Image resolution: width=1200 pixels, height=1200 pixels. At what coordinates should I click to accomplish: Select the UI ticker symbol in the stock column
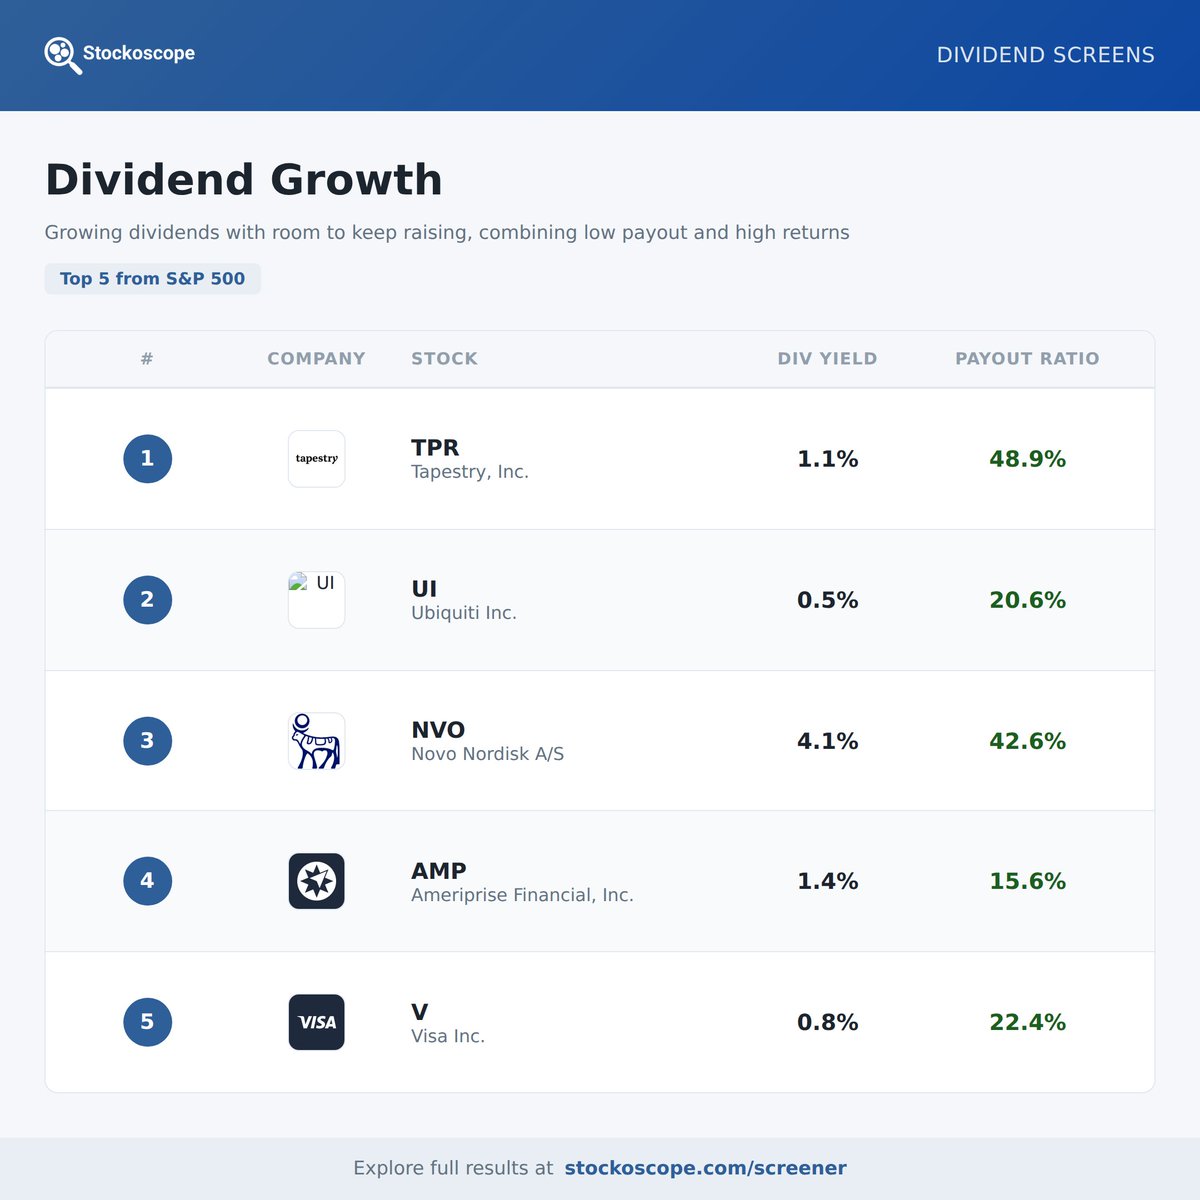point(424,588)
